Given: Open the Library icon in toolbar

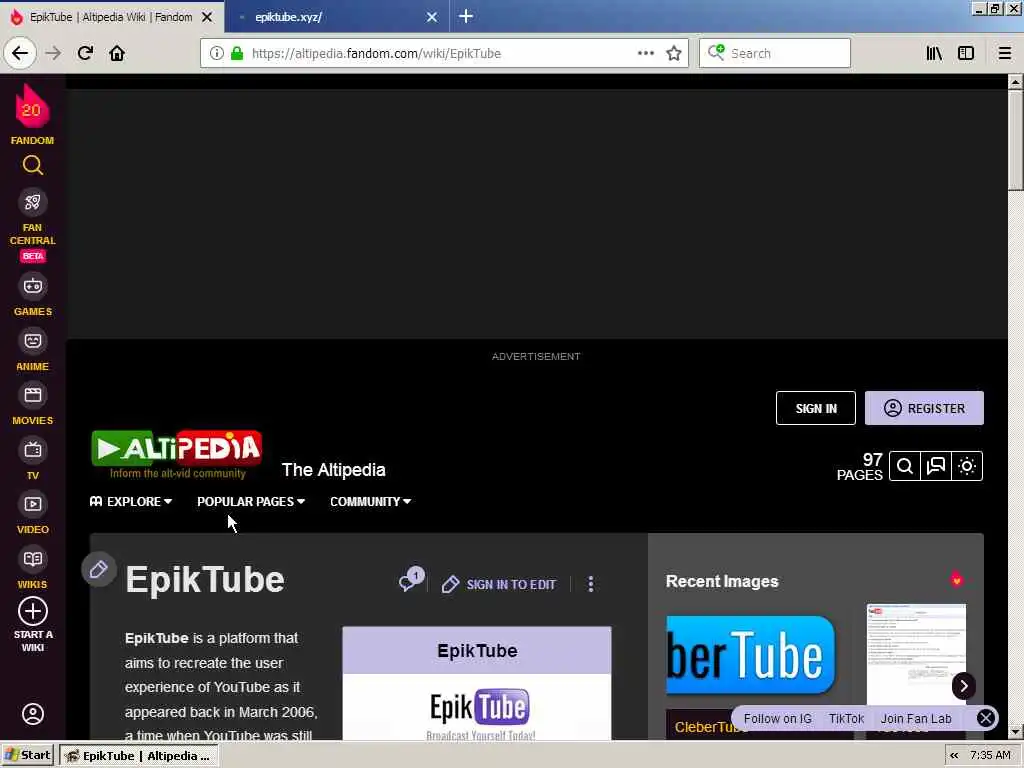Looking at the screenshot, I should click(x=934, y=53).
